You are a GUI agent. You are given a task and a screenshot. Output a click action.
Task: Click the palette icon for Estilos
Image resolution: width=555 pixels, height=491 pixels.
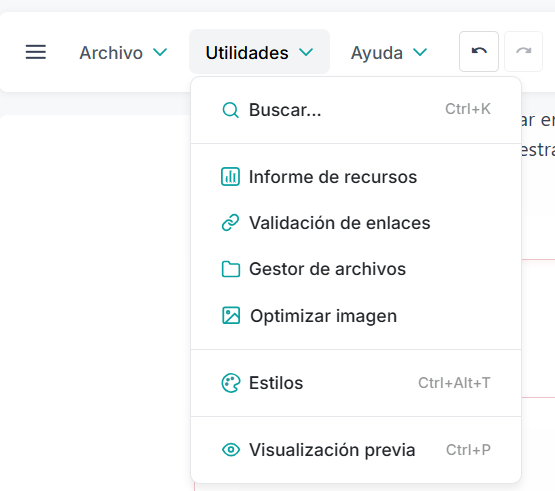pos(231,383)
